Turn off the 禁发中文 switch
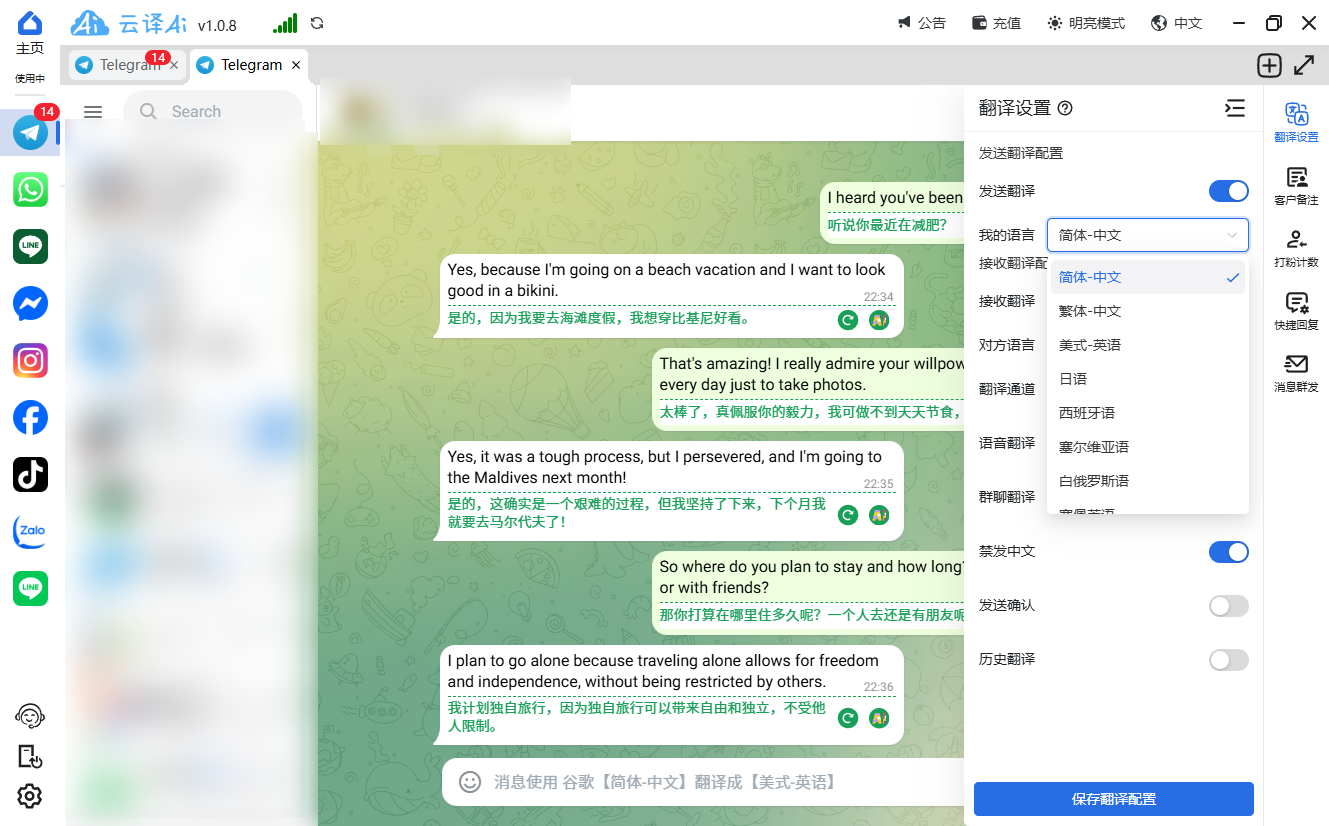 tap(1228, 552)
